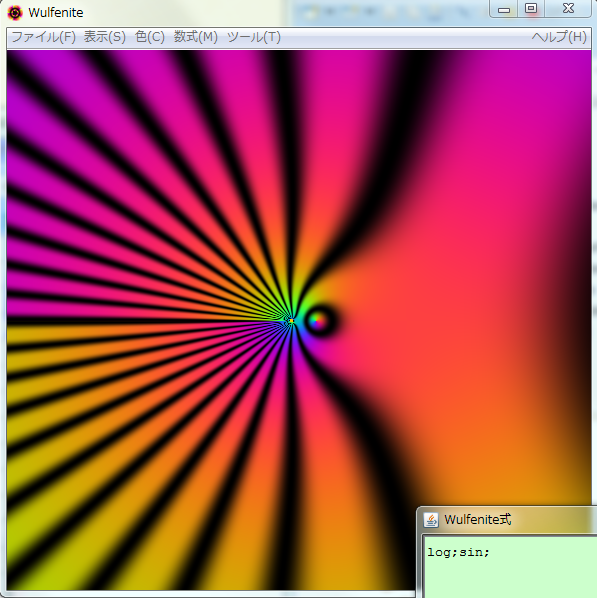Screen dimensions: 597x598
Task: Open the 色(C) color menu
Action: coord(150,37)
